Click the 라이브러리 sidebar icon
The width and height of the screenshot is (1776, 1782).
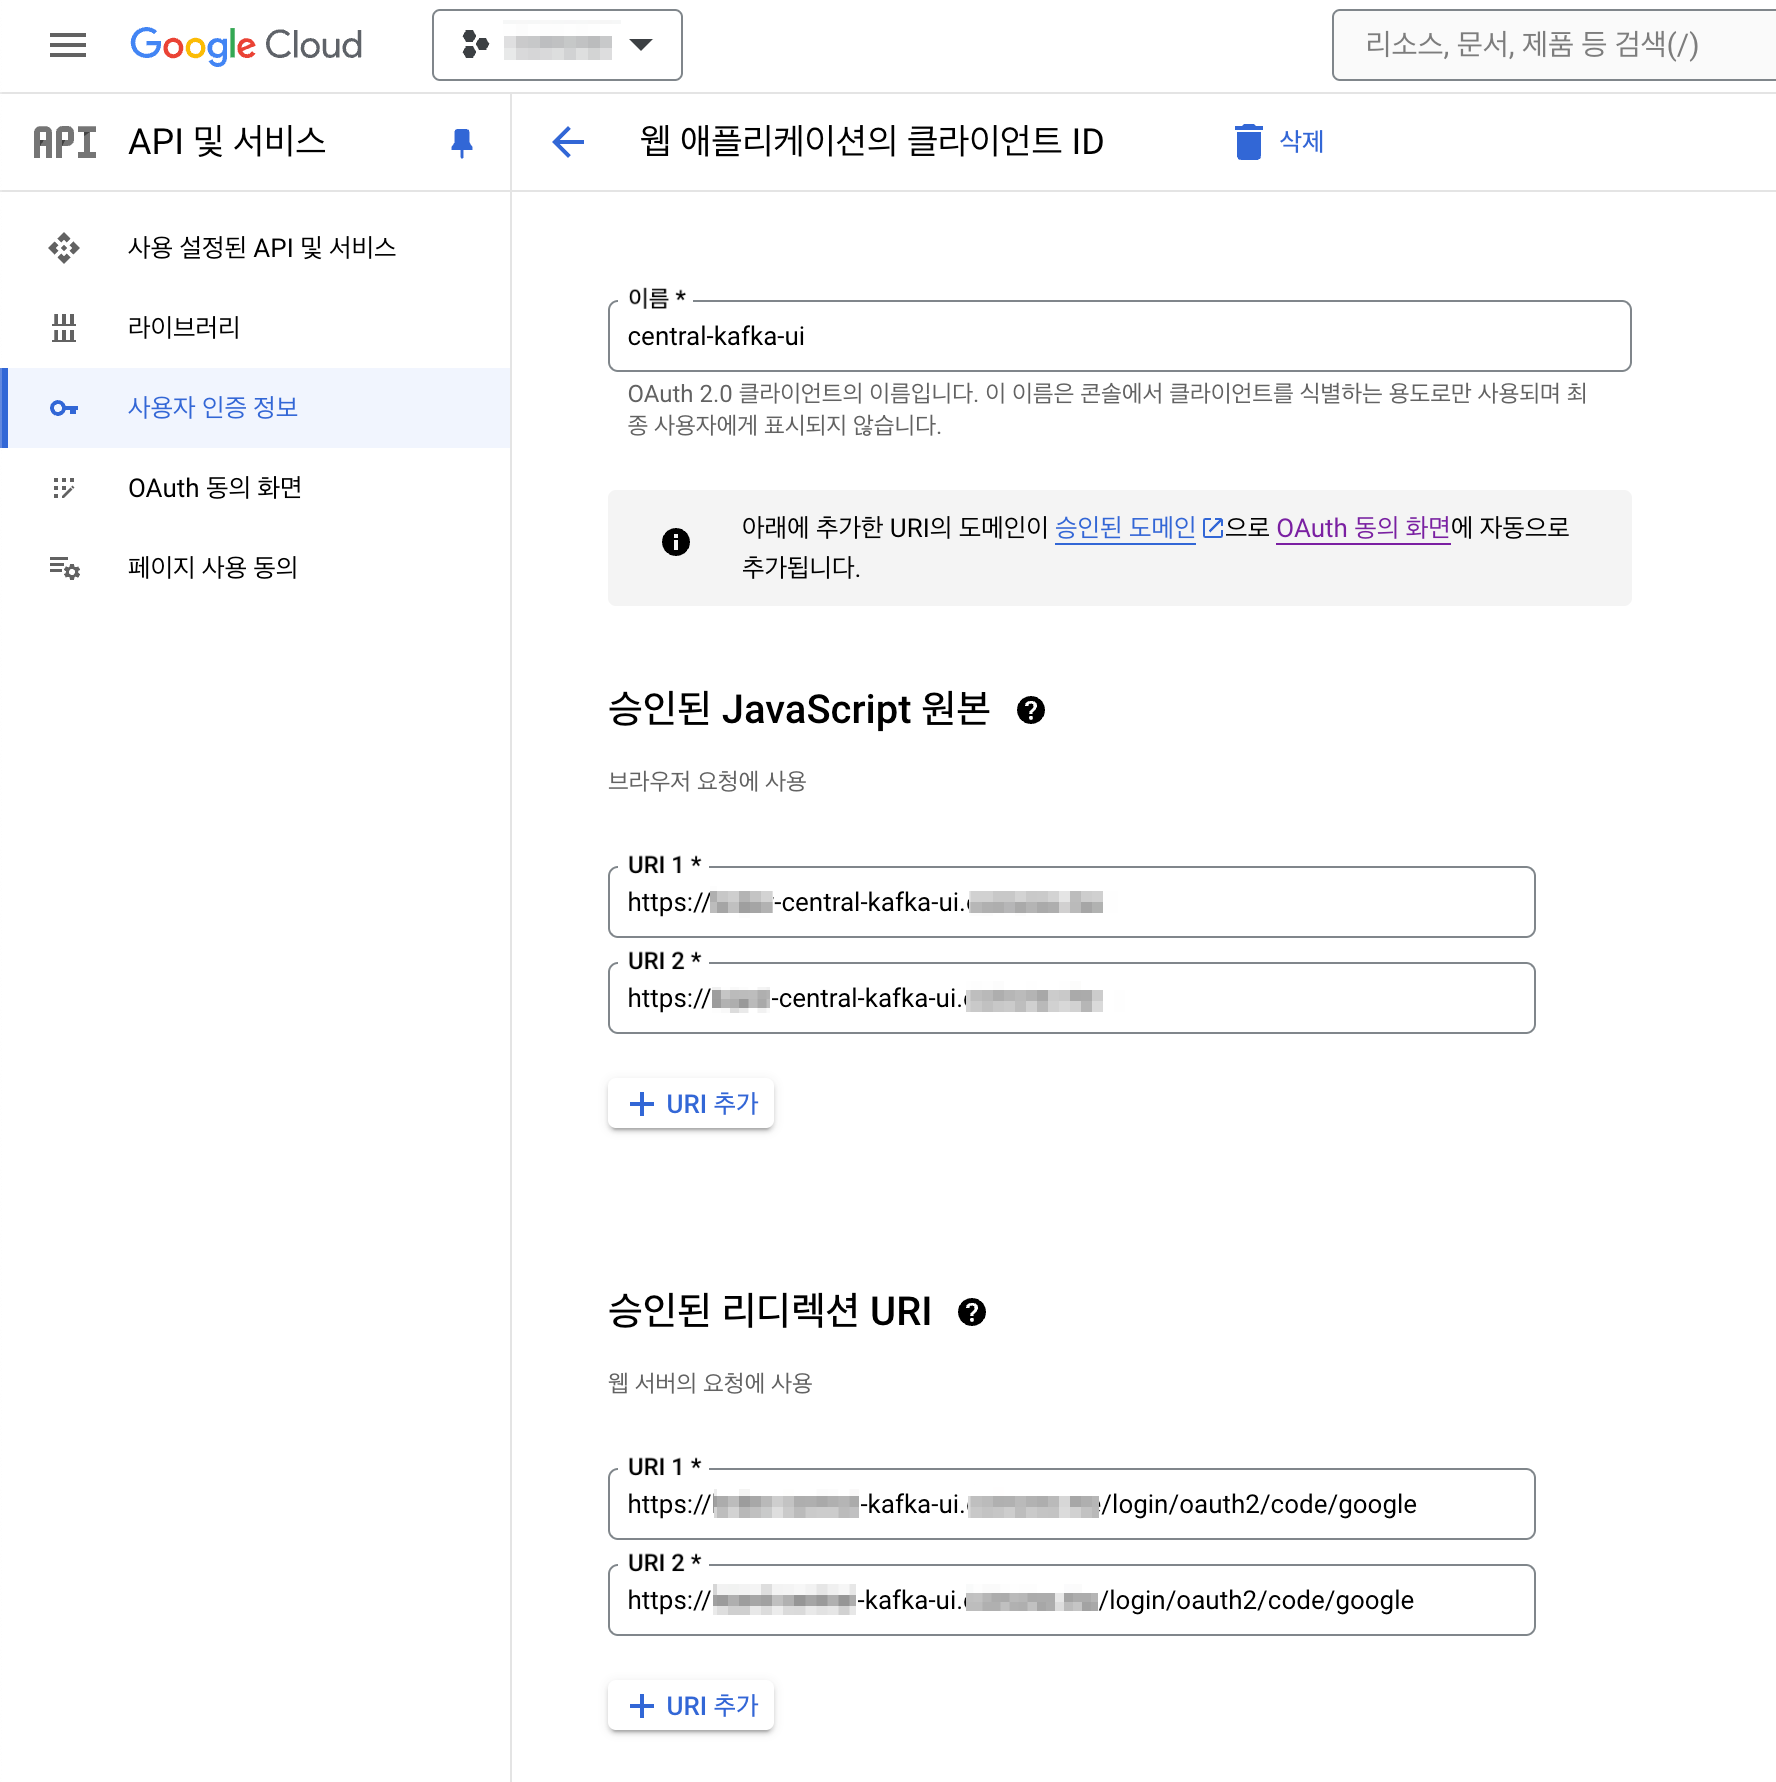[64, 328]
